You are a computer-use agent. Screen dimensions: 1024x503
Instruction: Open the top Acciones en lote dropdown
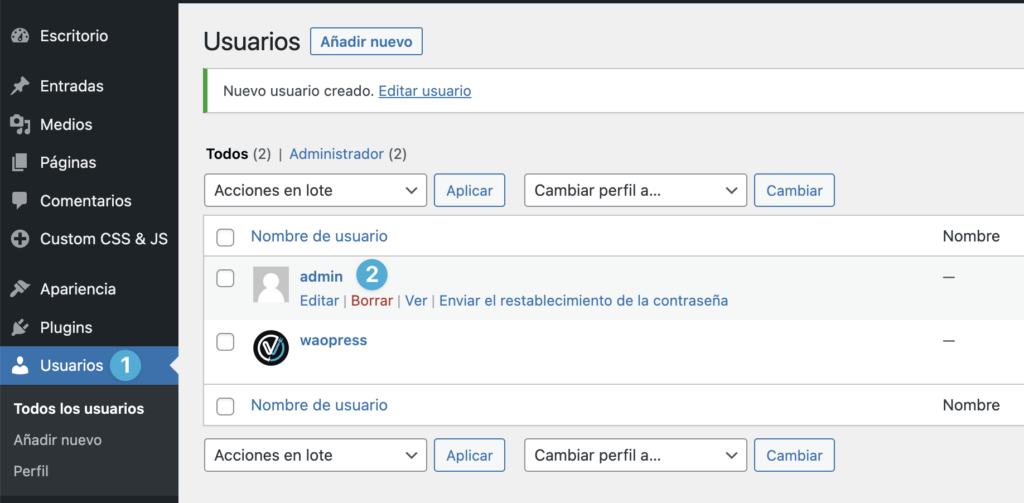(x=315, y=191)
